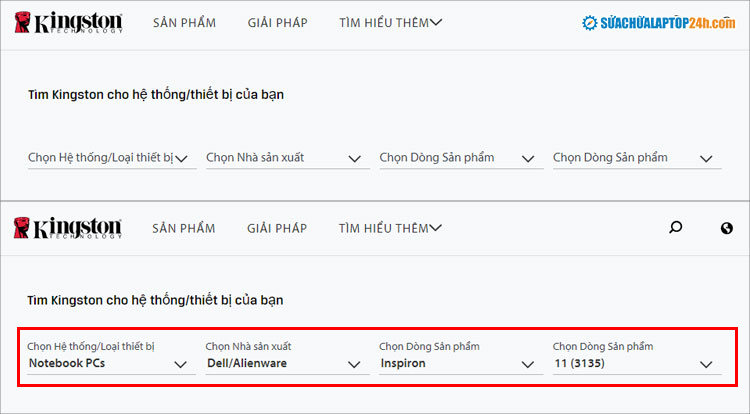Image resolution: width=750 pixels, height=414 pixels.
Task: Click the lower heading Tìm Kingston cho hệ thống/thiết bị
Action: [155, 300]
